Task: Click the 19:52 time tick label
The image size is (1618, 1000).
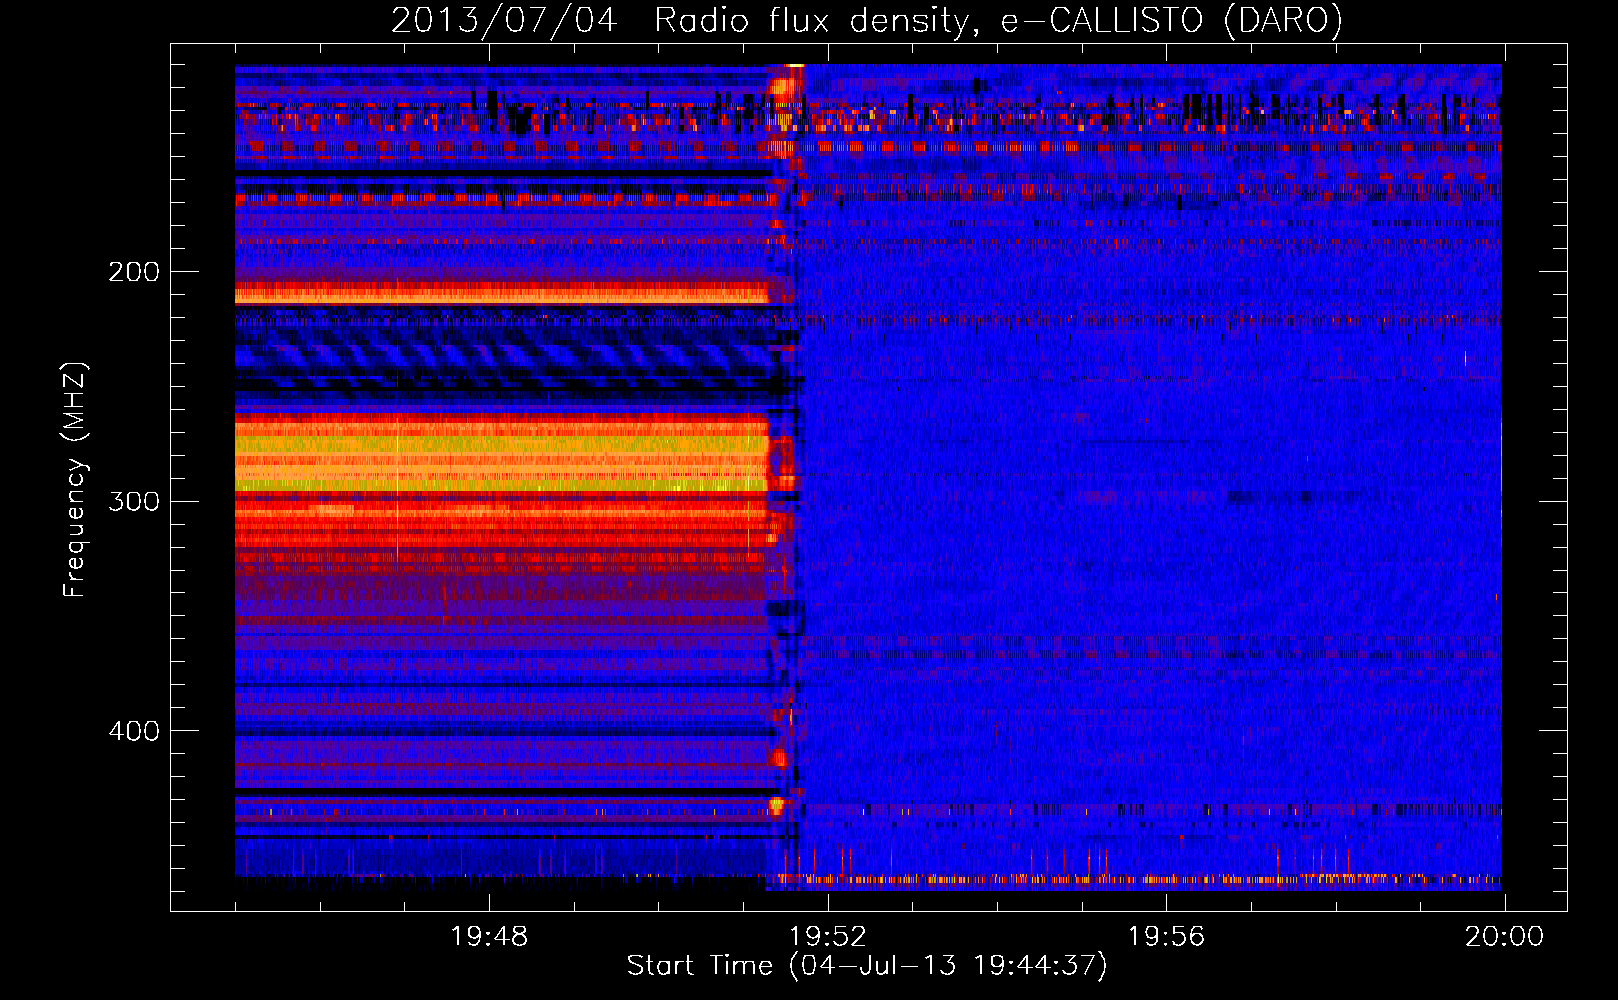Action: 828,937
